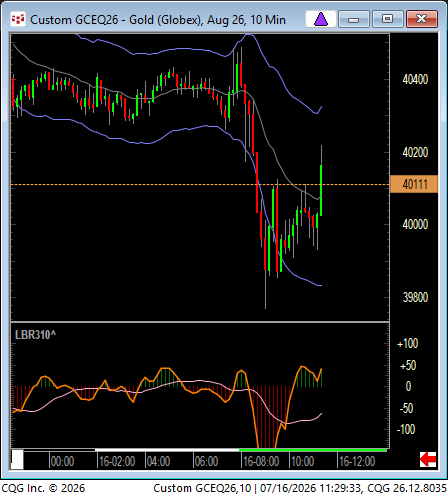Click the 39800 price axis label
Viewport: 448px width, 496px height.
415,297
